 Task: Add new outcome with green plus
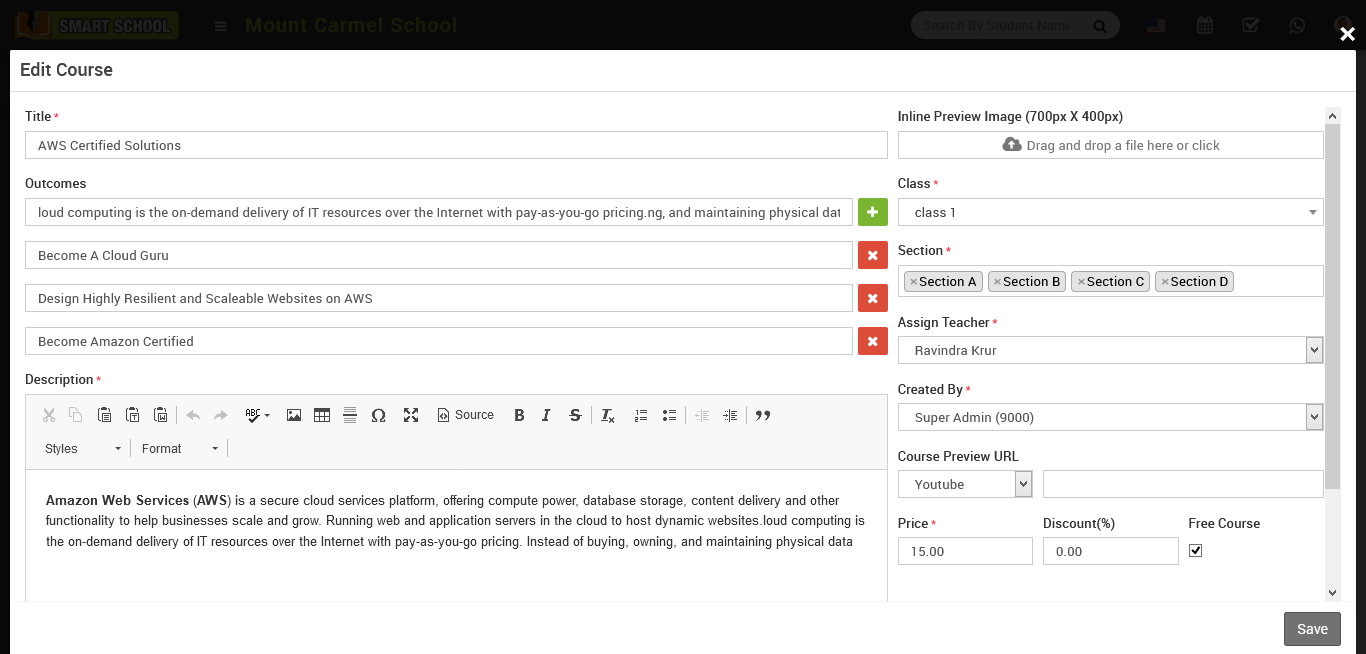pyautogui.click(x=872, y=212)
